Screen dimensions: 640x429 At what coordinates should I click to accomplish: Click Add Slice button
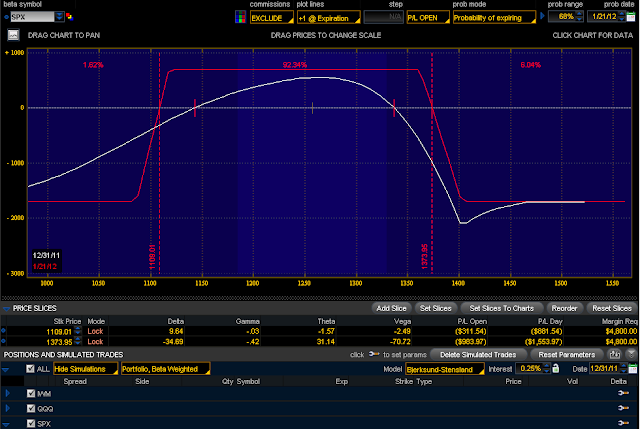coord(391,308)
